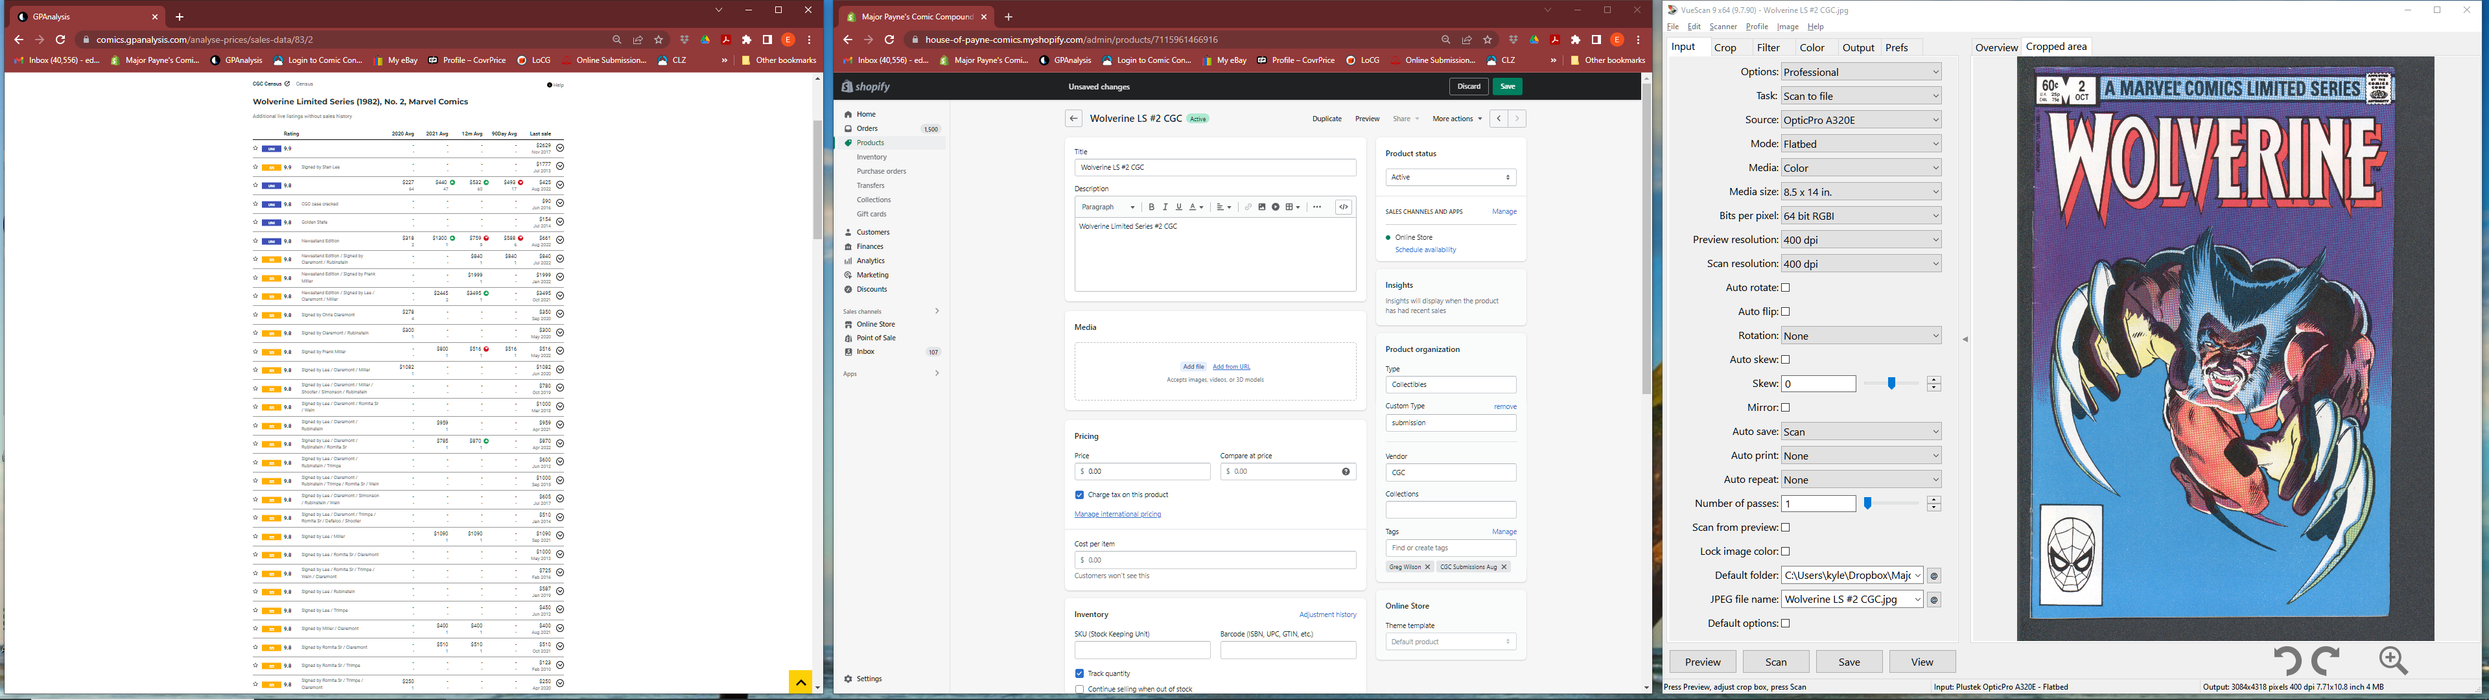Viewport: 2489px width, 700px height.
Task: Click the SKU input field
Action: [1142, 650]
